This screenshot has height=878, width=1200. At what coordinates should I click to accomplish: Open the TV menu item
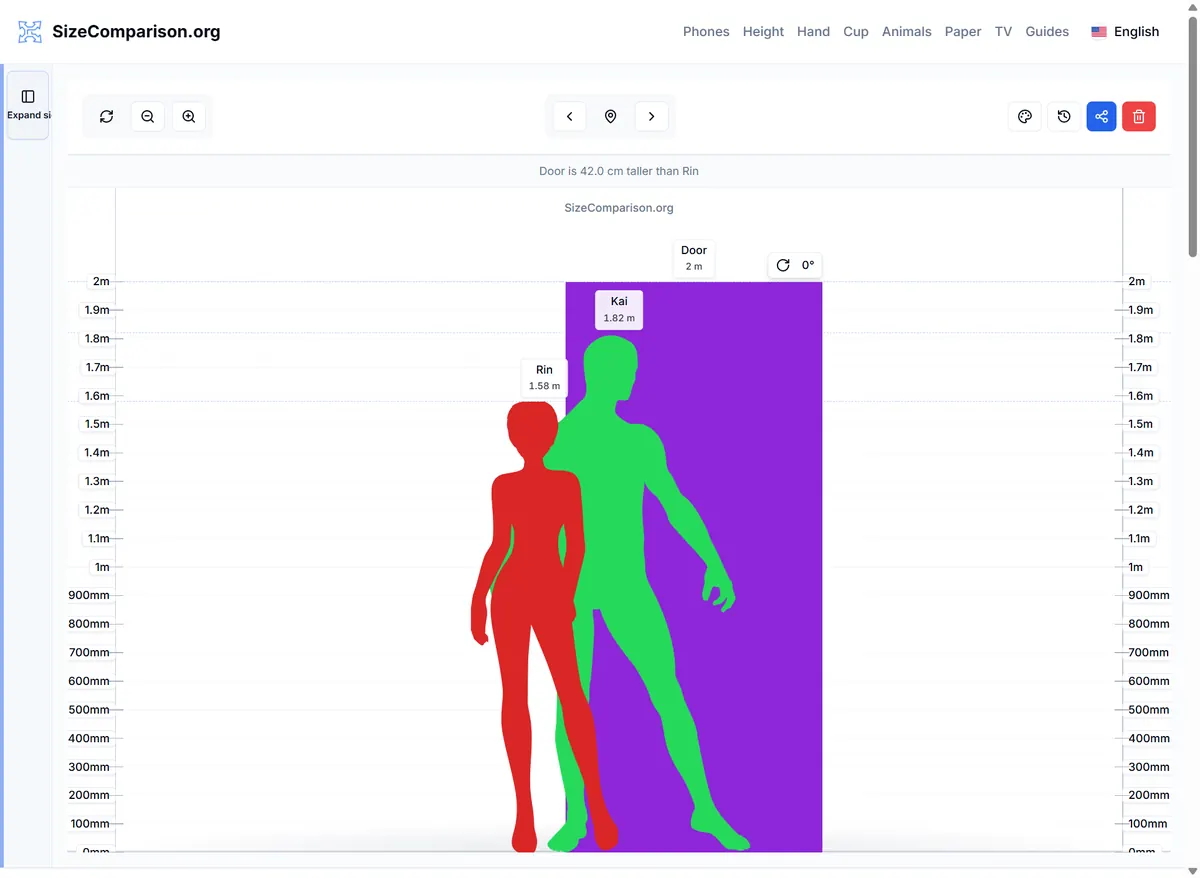pos(1004,32)
